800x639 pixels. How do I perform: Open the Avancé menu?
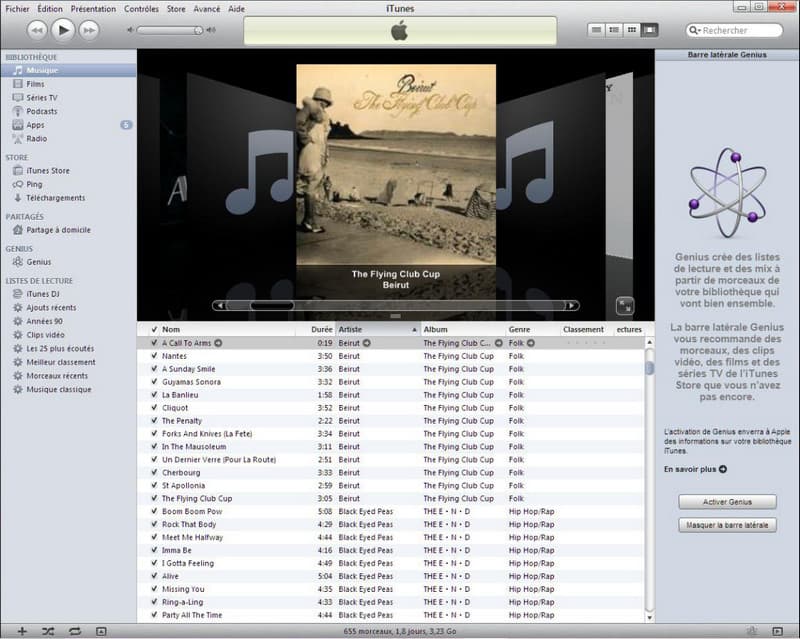[x=207, y=8]
